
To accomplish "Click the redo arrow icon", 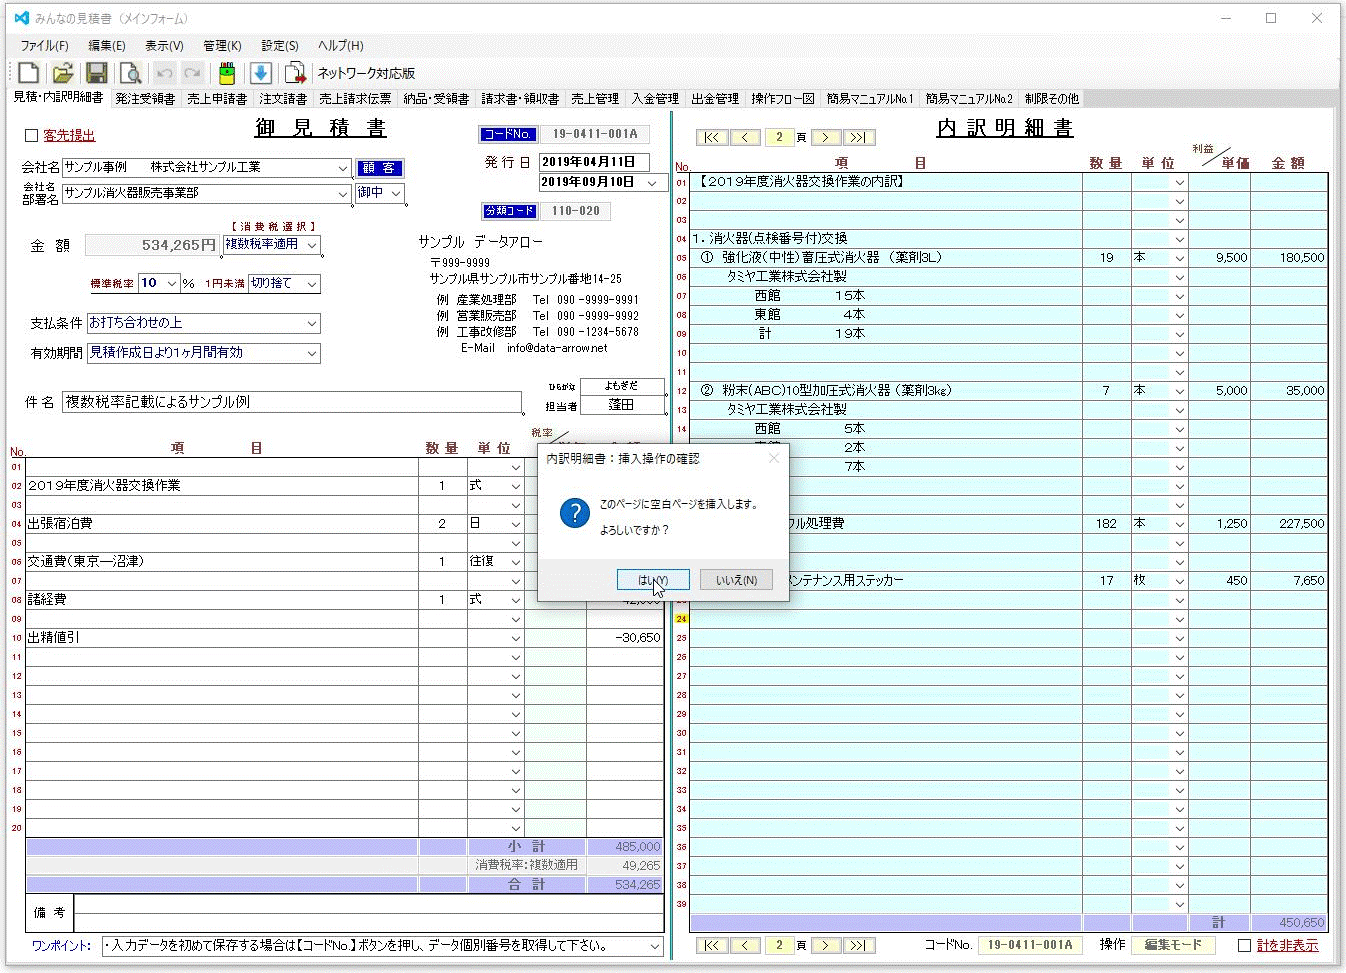I will tap(192, 72).
